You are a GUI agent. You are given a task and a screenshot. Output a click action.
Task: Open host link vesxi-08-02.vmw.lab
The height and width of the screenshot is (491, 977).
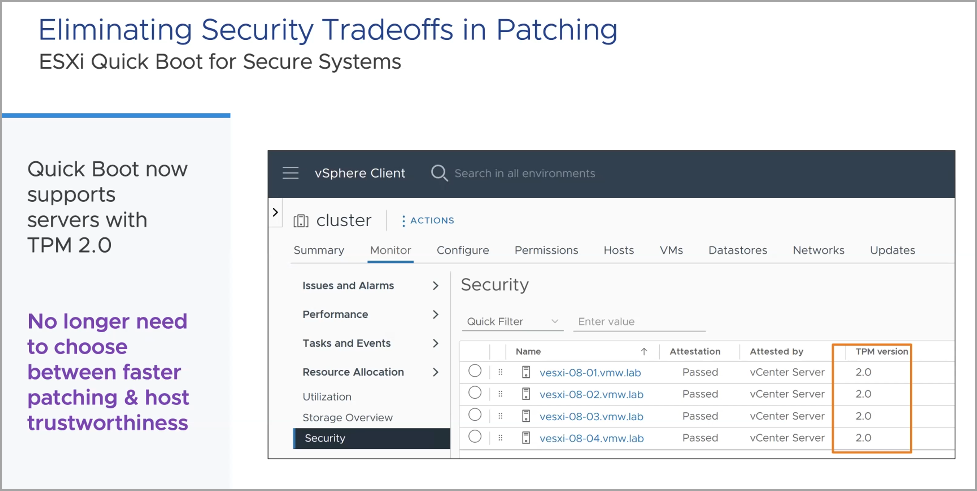(591, 394)
